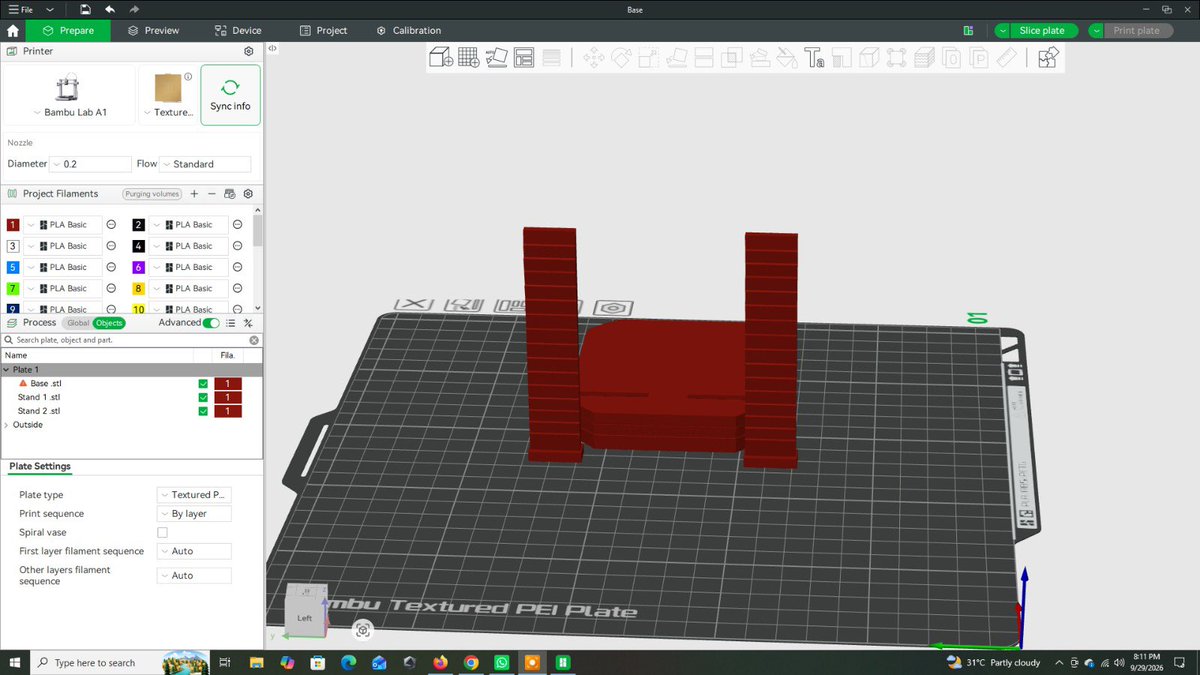Click filament 8 yellow color swatch
Image resolution: width=1200 pixels, height=675 pixels.
[x=139, y=288]
